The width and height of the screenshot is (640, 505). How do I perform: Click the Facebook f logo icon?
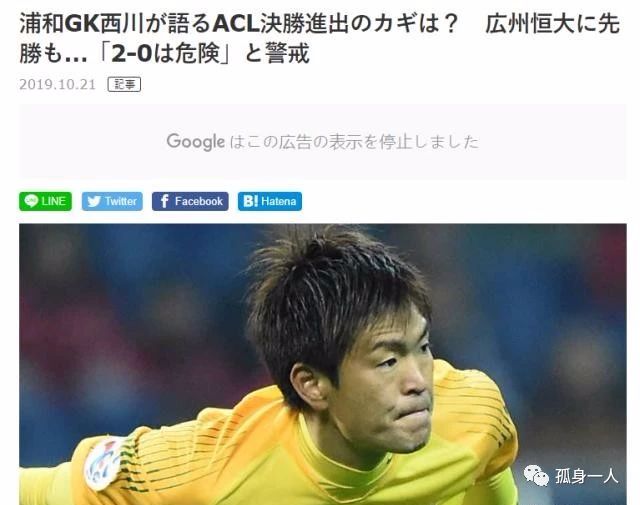[x=164, y=201]
